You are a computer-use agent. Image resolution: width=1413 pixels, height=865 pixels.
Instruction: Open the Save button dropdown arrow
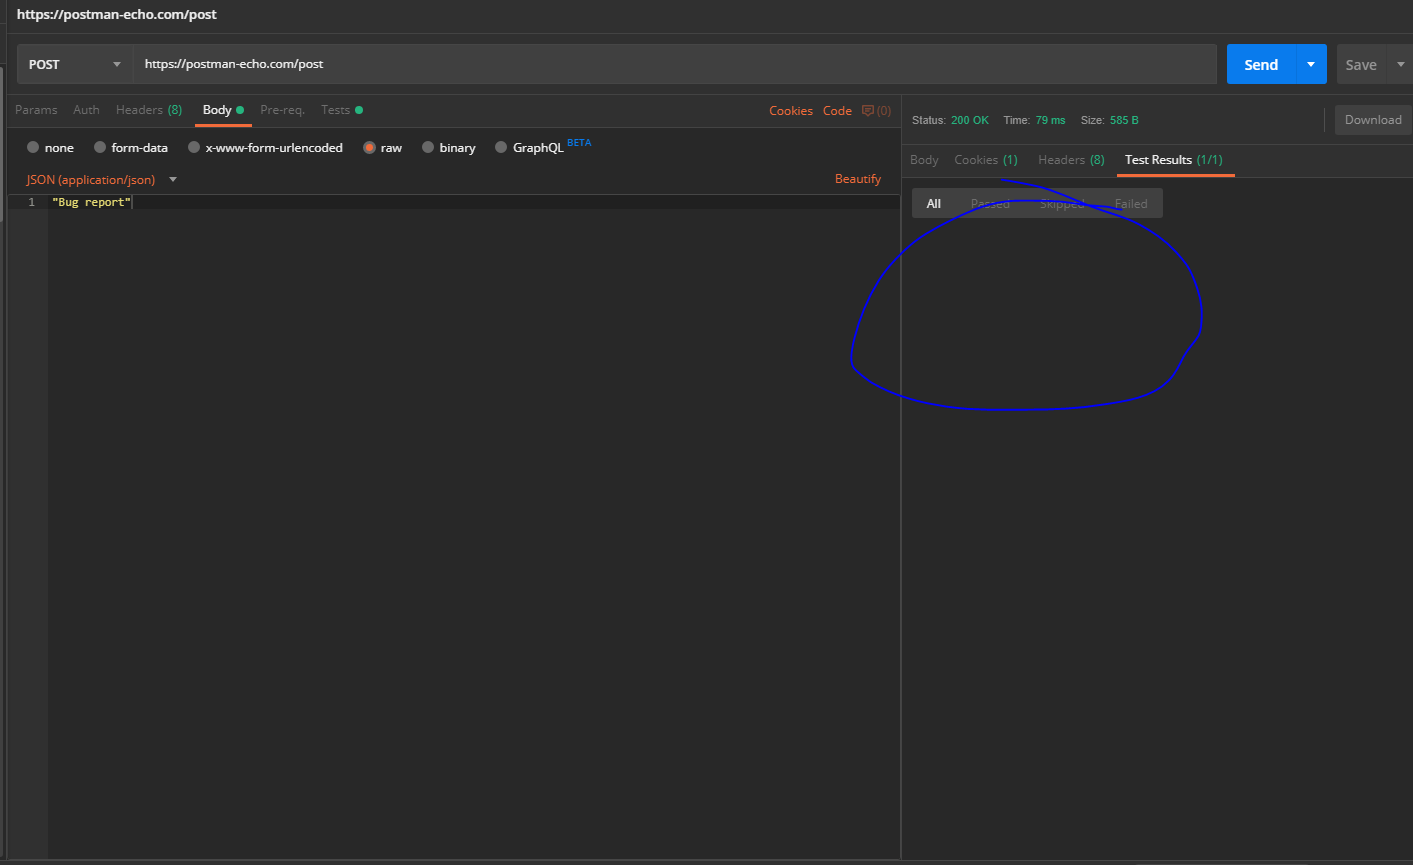click(1400, 63)
